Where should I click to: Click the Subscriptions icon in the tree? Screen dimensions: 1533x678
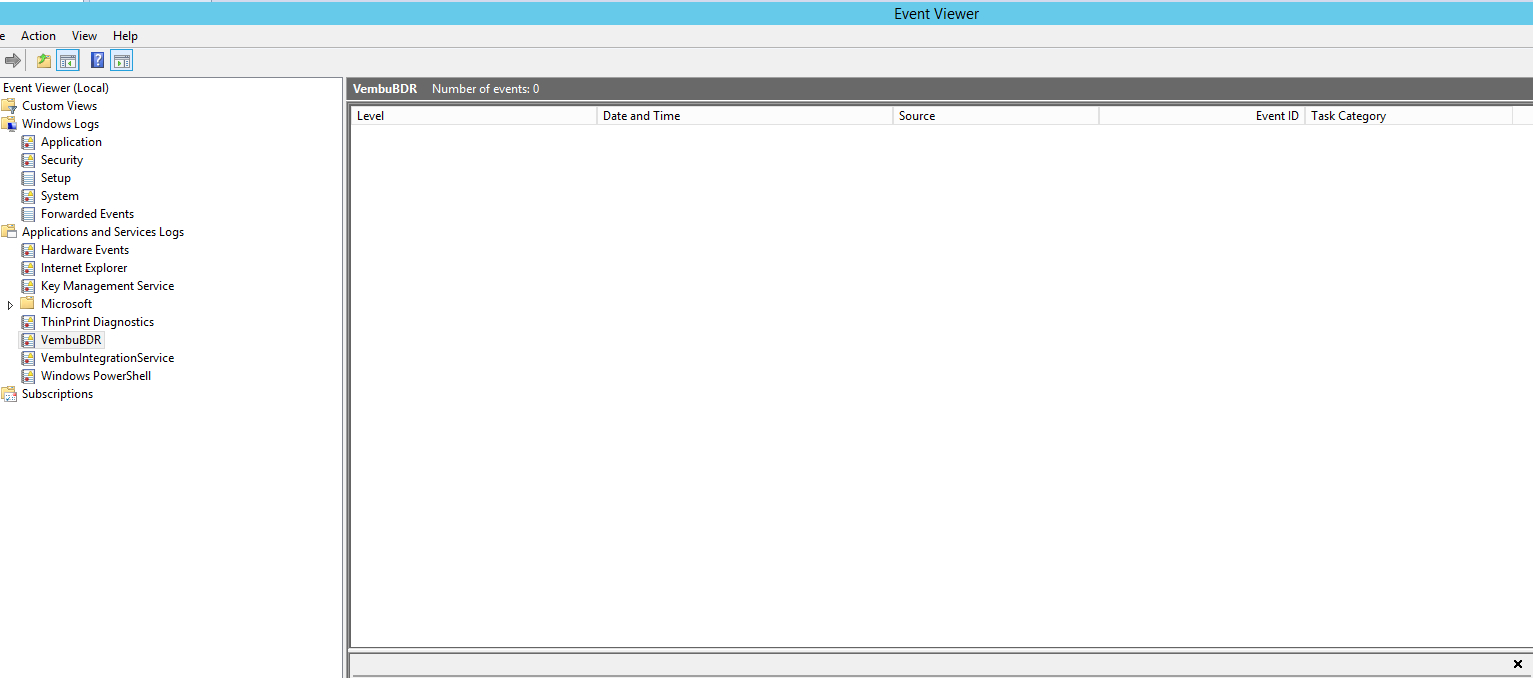(x=9, y=394)
